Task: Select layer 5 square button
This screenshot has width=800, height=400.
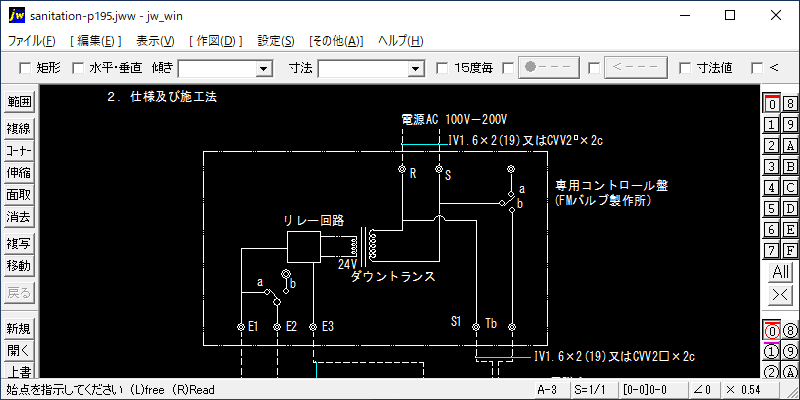Action: coord(772,209)
